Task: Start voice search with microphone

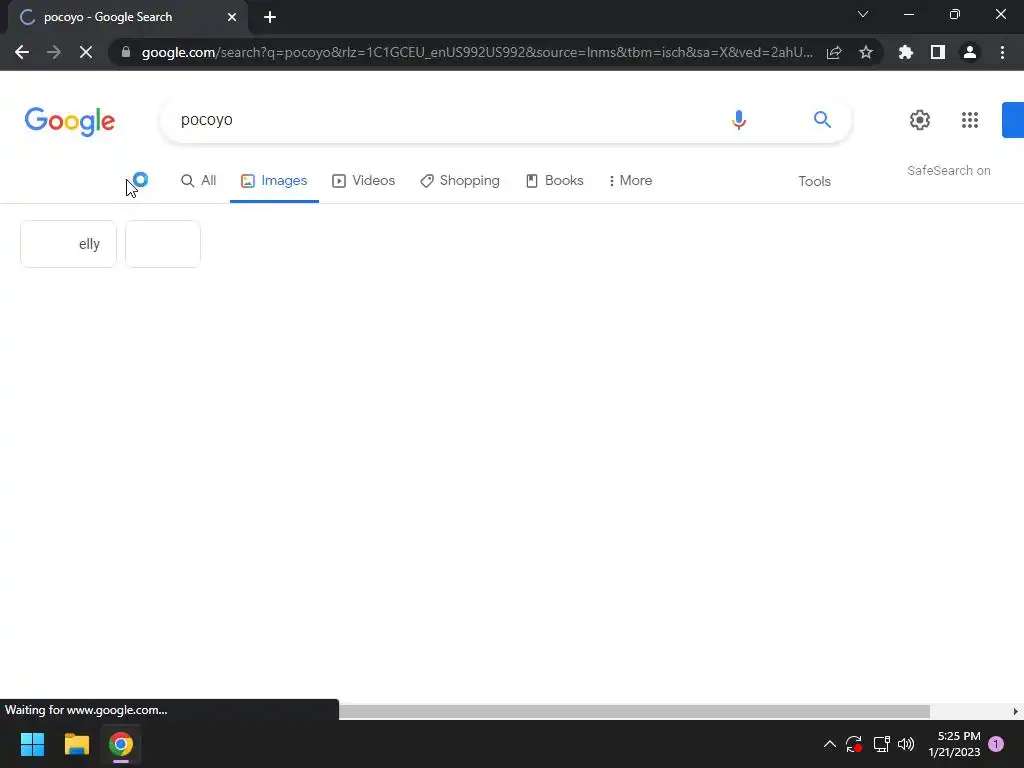Action: 739,120
